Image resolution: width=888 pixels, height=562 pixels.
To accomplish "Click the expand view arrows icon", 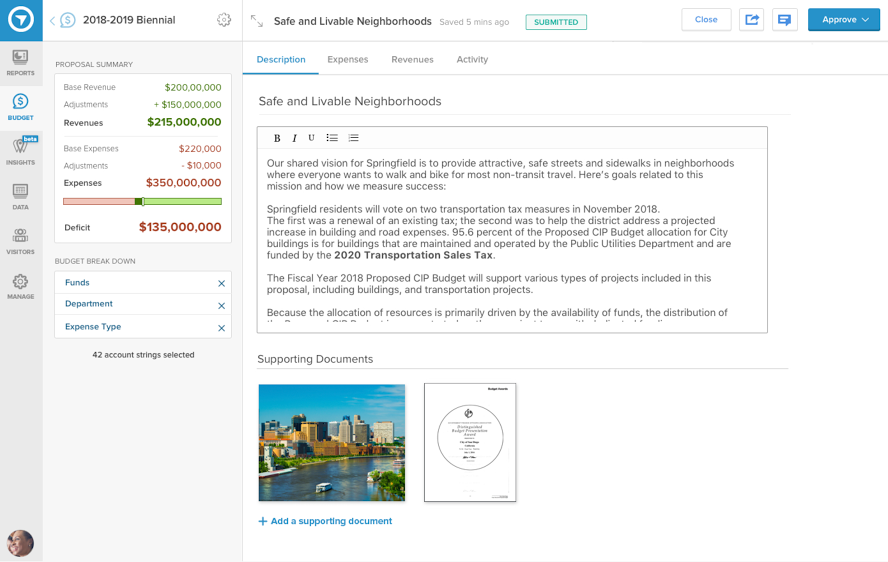I will [257, 21].
